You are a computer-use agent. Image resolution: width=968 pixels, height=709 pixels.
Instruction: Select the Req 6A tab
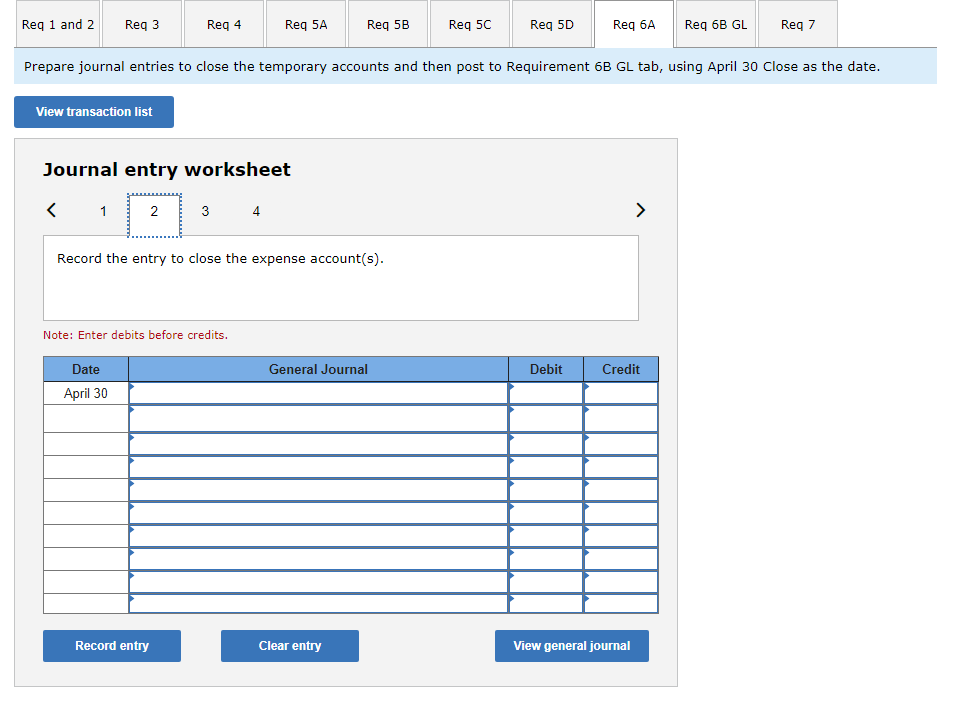[x=634, y=25]
